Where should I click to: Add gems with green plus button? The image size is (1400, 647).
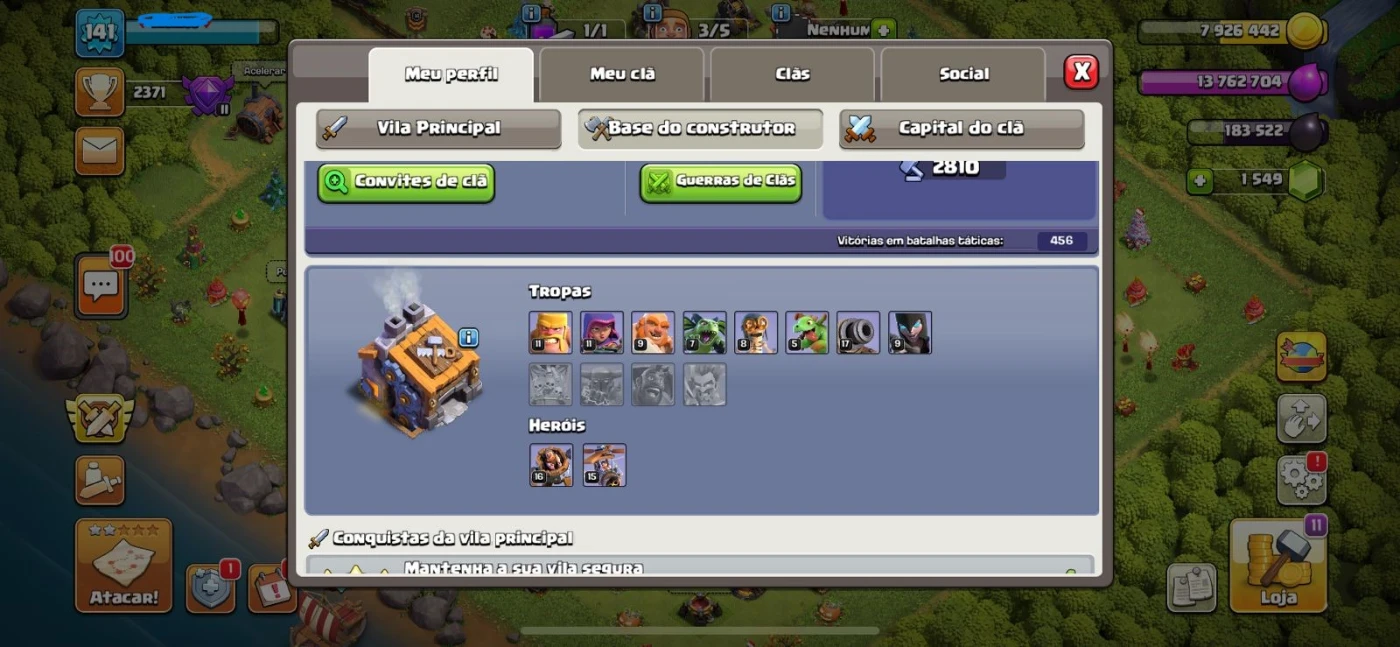1200,181
